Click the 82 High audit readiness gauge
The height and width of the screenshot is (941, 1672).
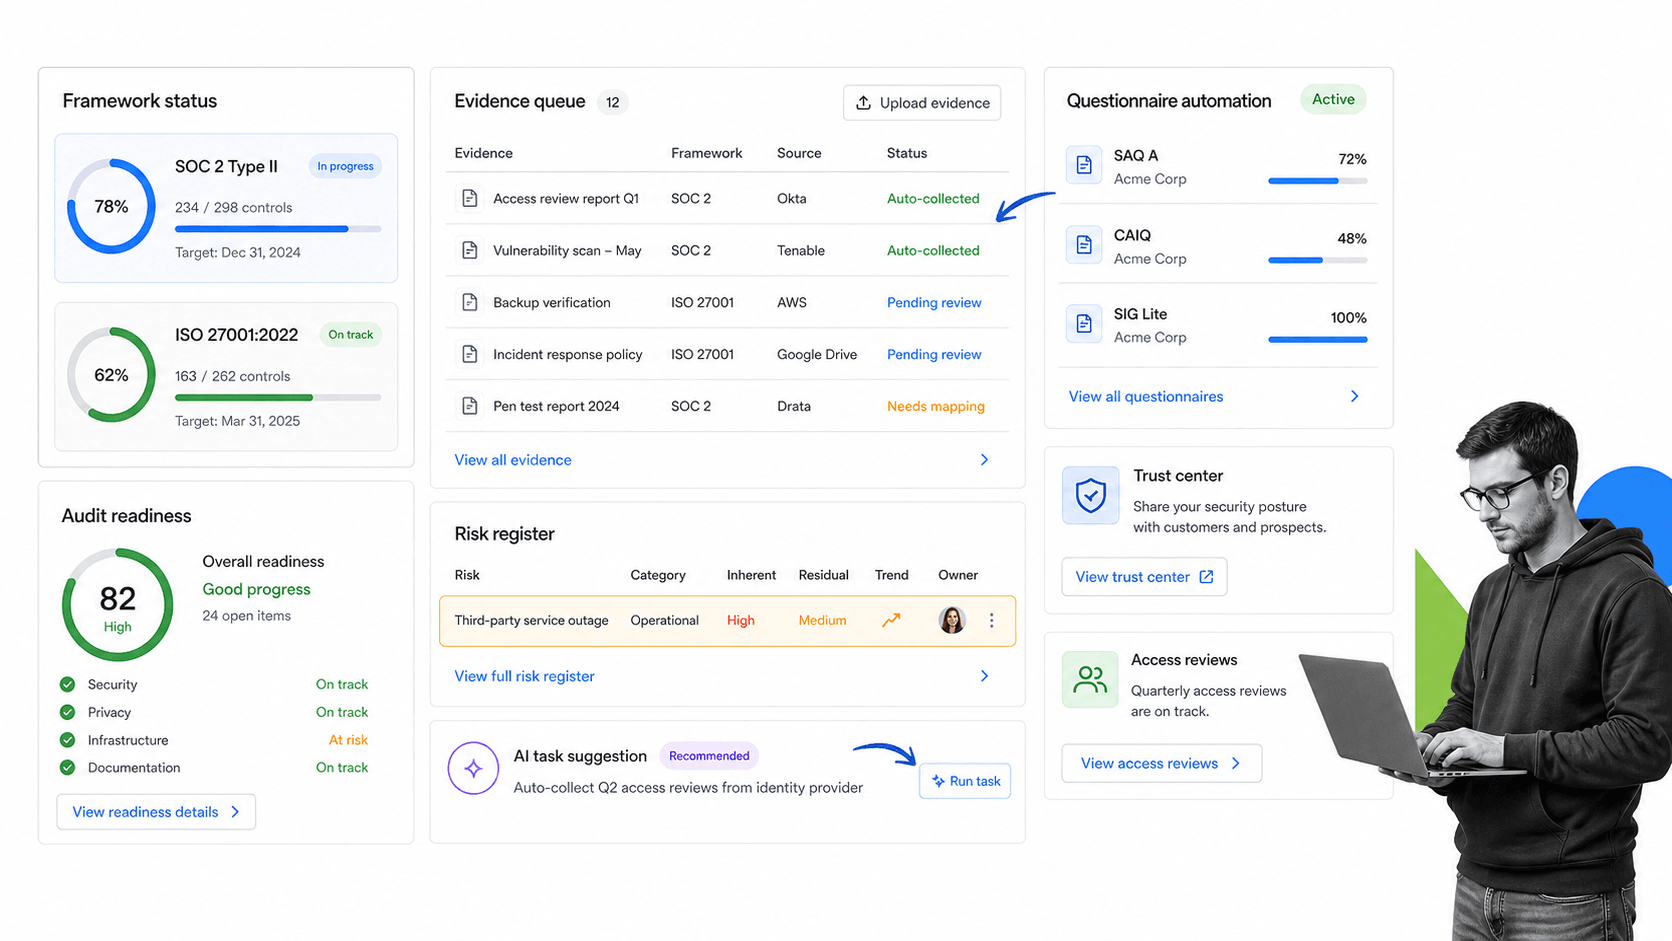coord(117,604)
